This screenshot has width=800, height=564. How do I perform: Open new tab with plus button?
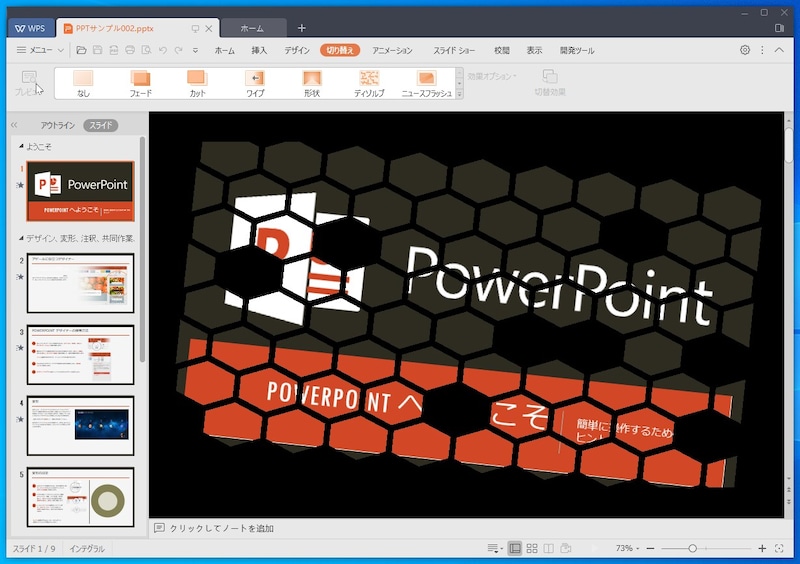[302, 28]
